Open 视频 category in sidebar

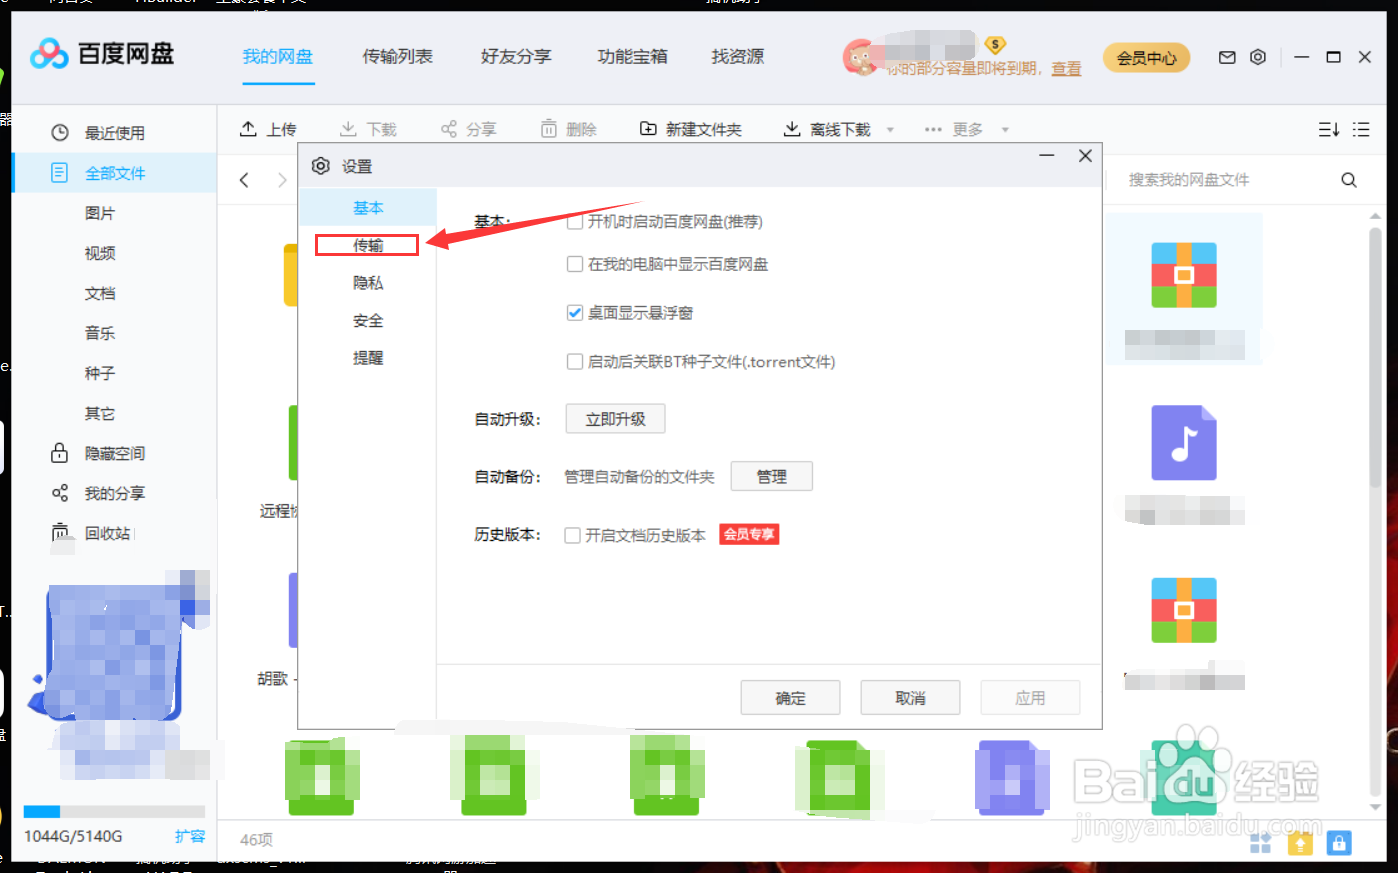tap(100, 253)
